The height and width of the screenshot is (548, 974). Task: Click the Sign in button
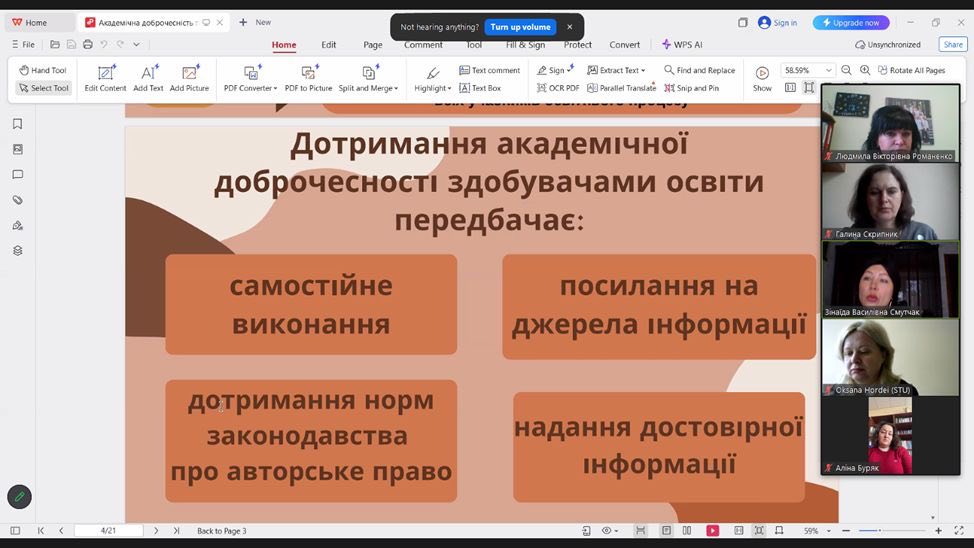778,23
